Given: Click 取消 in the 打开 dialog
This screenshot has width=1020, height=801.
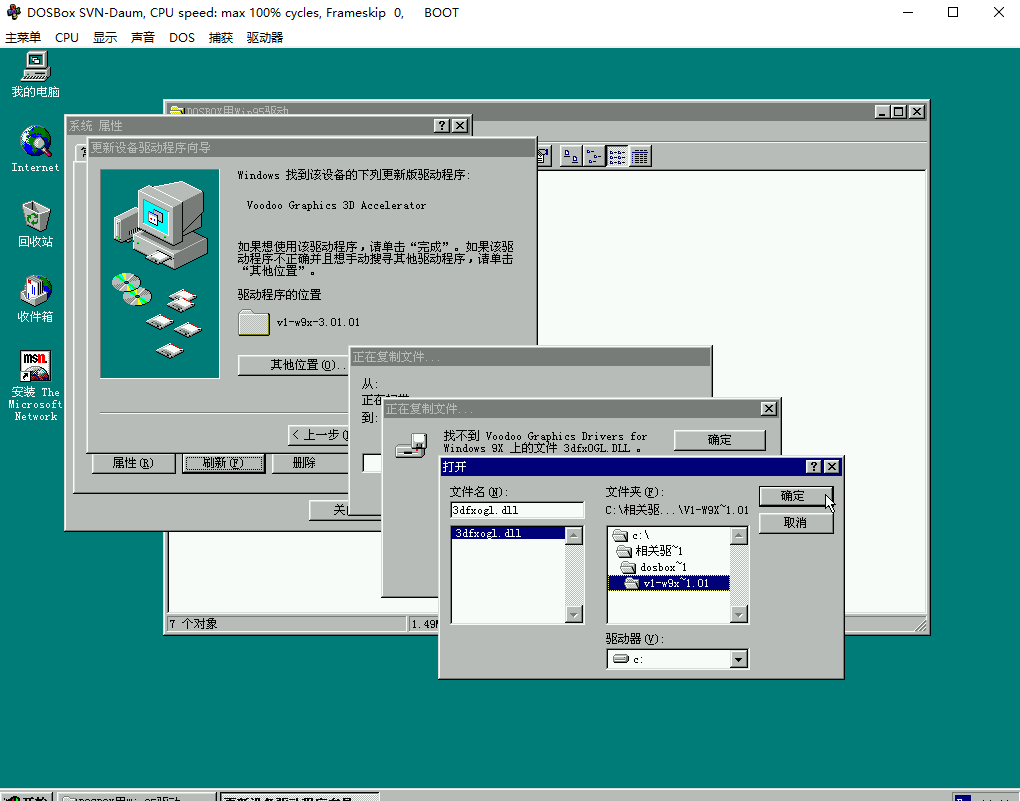Looking at the screenshot, I should click(796, 523).
